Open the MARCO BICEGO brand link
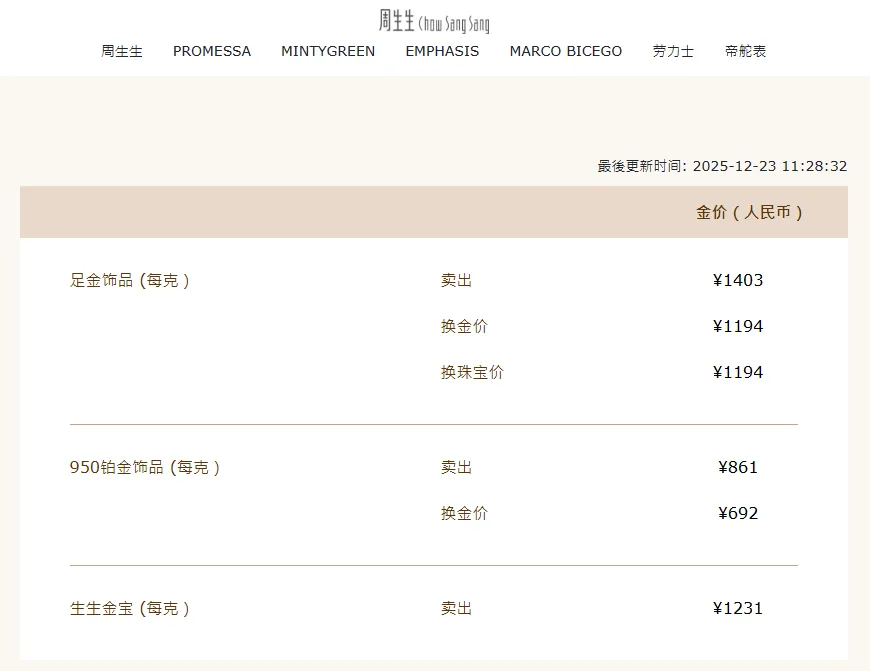The width and height of the screenshot is (870, 671). coord(566,51)
